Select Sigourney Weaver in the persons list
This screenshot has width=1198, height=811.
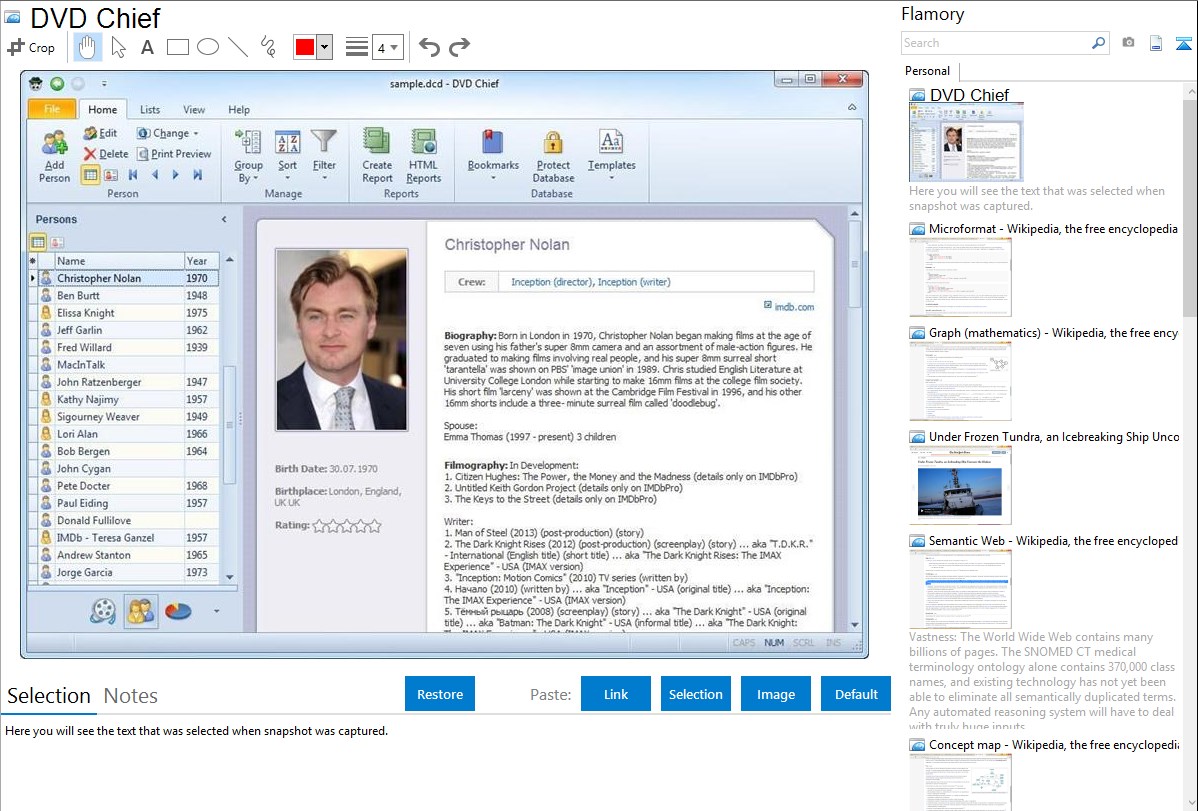click(x=125, y=417)
